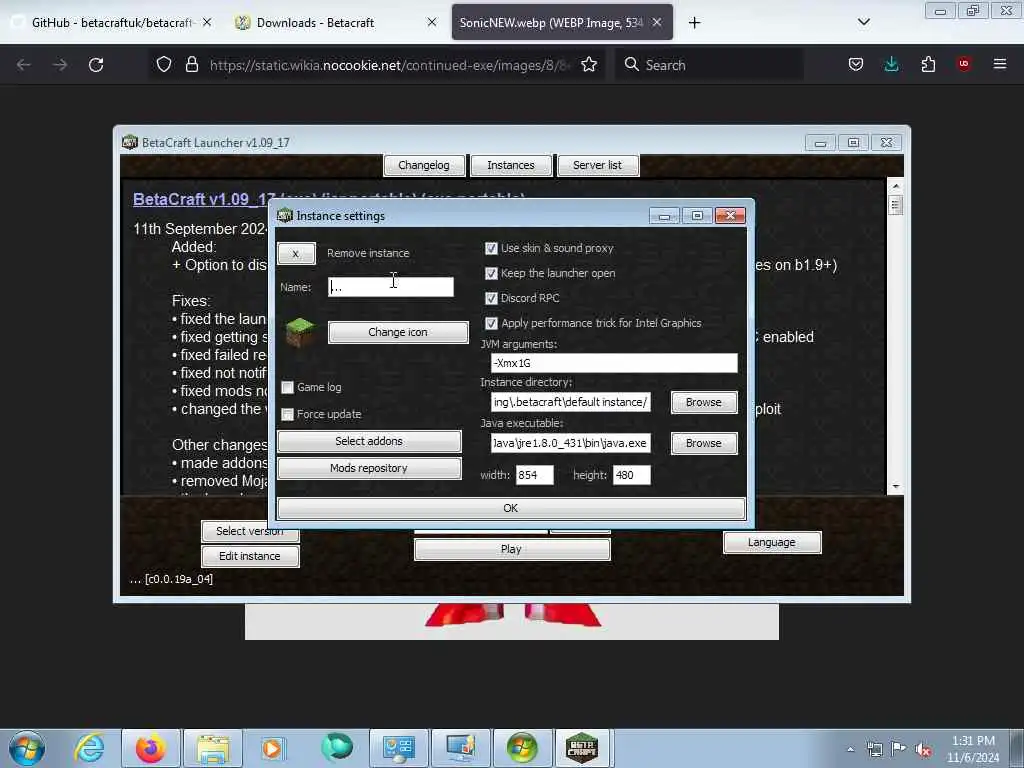Viewport: 1024px width, 768px height.
Task: Click the Edit instance button
Action: [x=250, y=556]
